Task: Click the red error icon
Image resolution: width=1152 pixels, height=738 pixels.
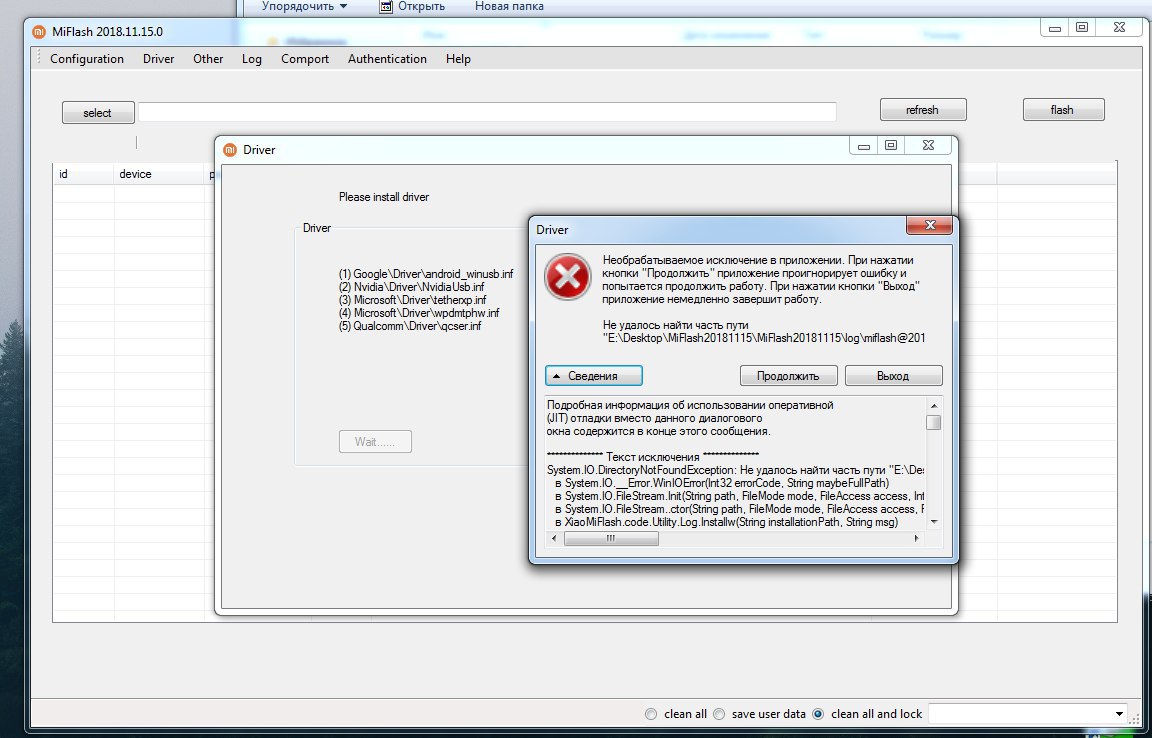Action: (x=567, y=277)
